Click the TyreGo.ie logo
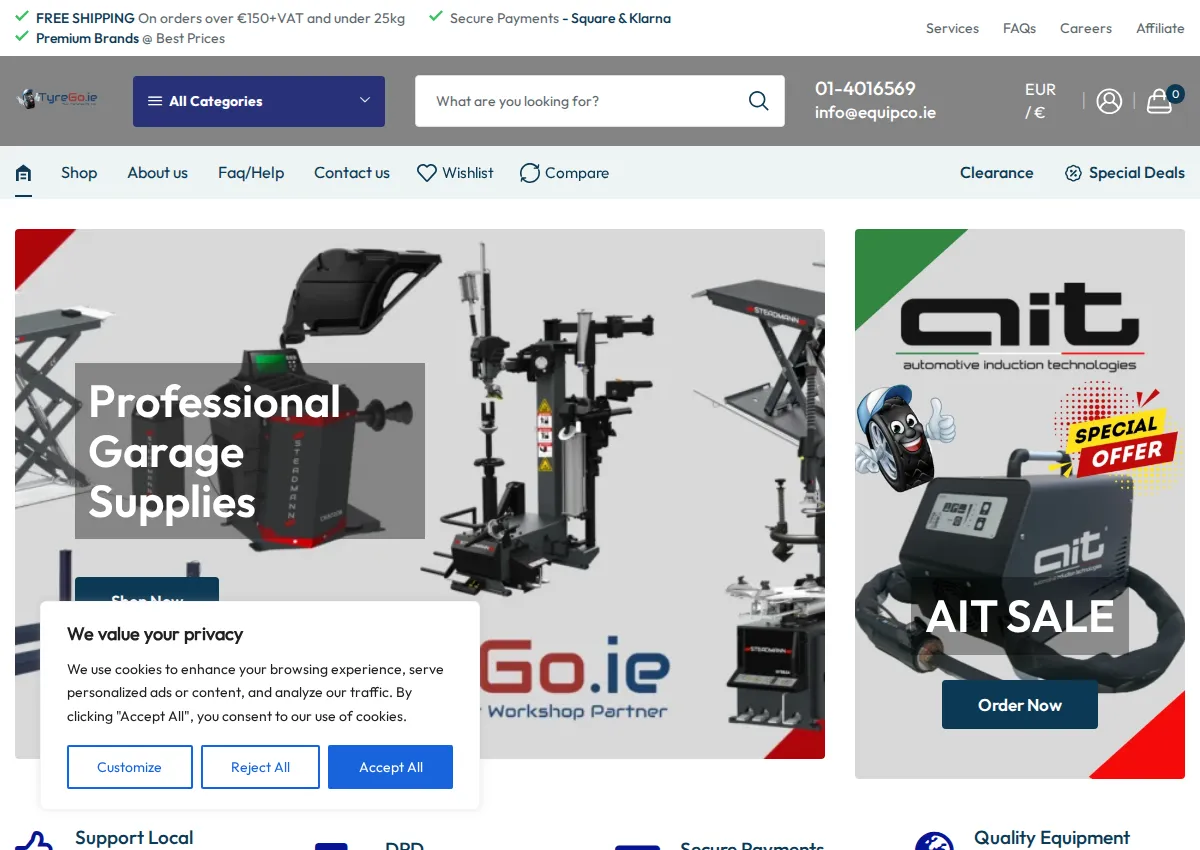1200x850 pixels. [x=58, y=99]
